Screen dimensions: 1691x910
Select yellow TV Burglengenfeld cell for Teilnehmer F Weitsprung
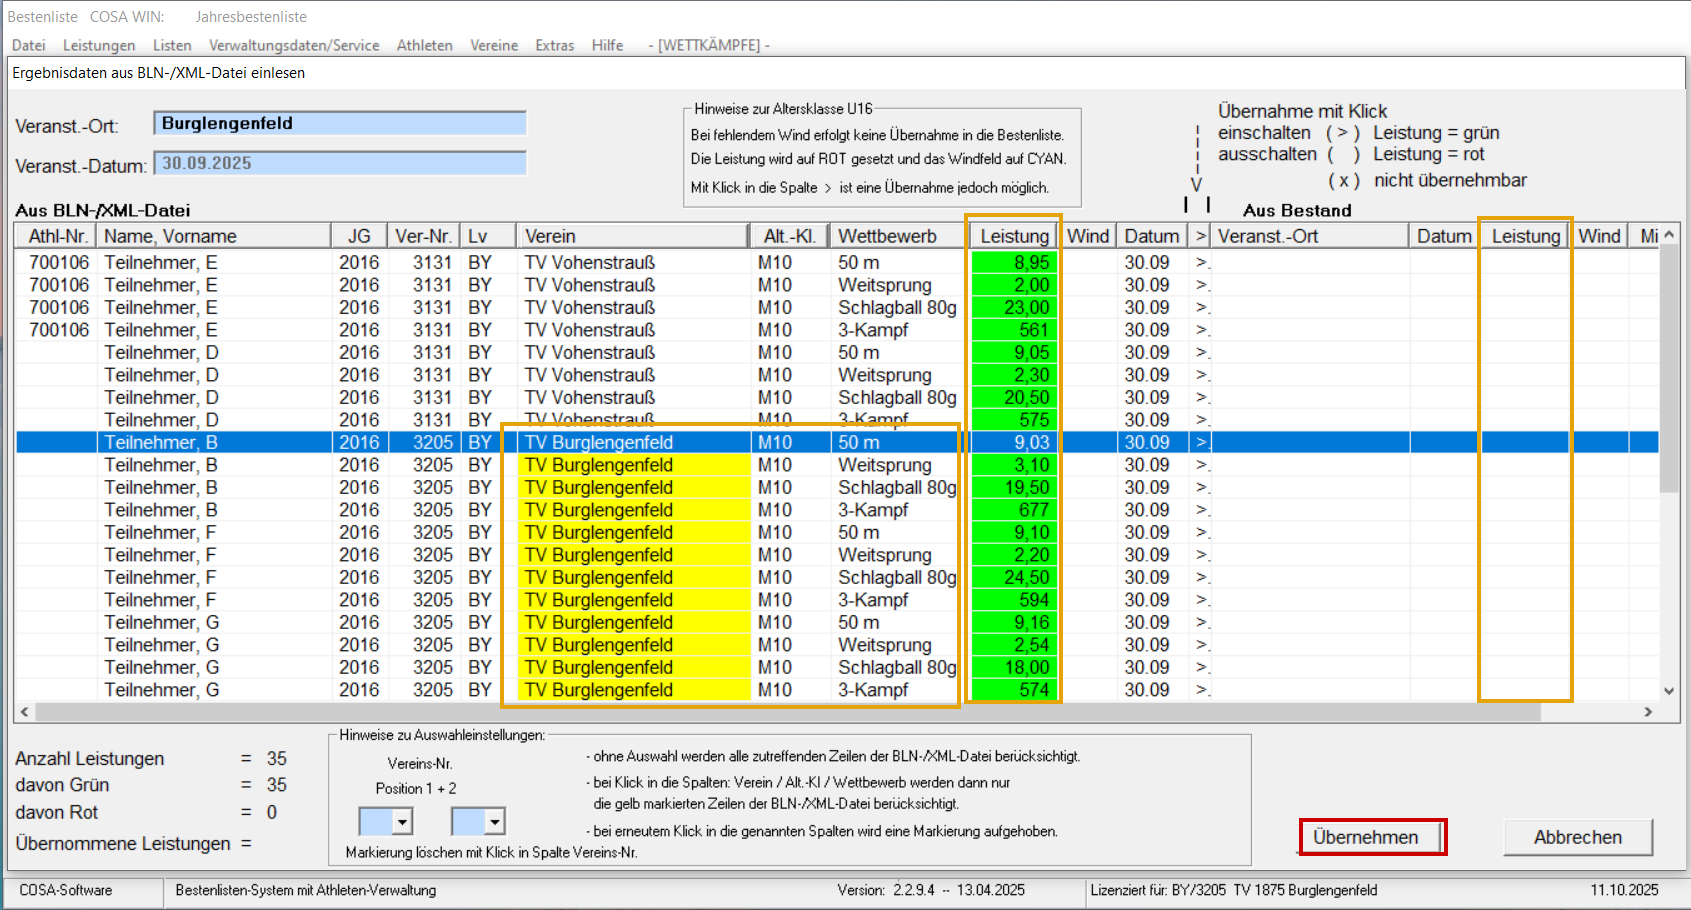coord(633,555)
